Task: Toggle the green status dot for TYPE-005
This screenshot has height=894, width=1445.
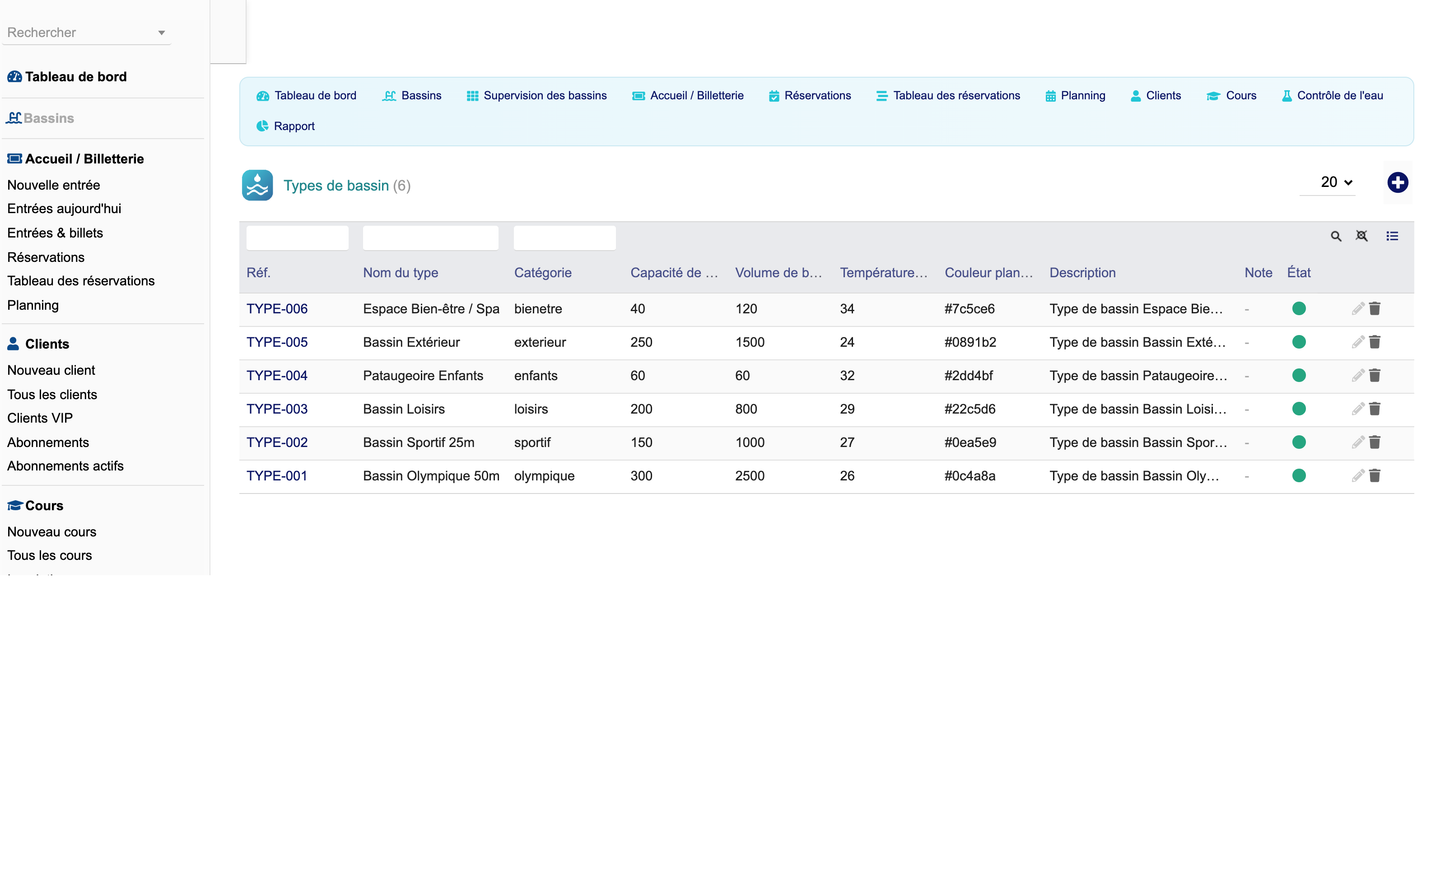Action: tap(1299, 342)
